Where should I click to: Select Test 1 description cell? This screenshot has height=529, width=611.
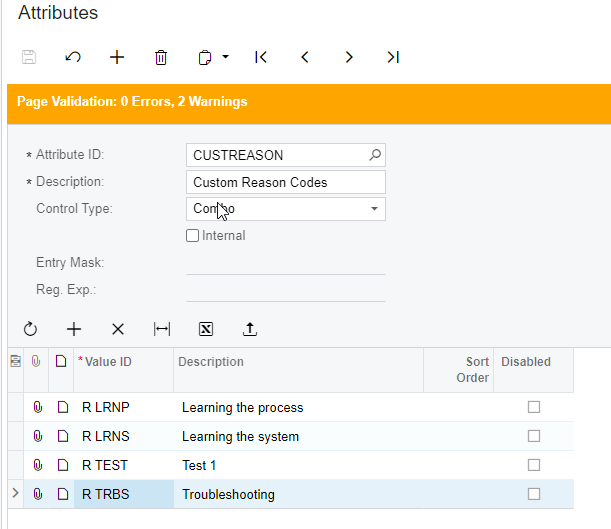(298, 465)
